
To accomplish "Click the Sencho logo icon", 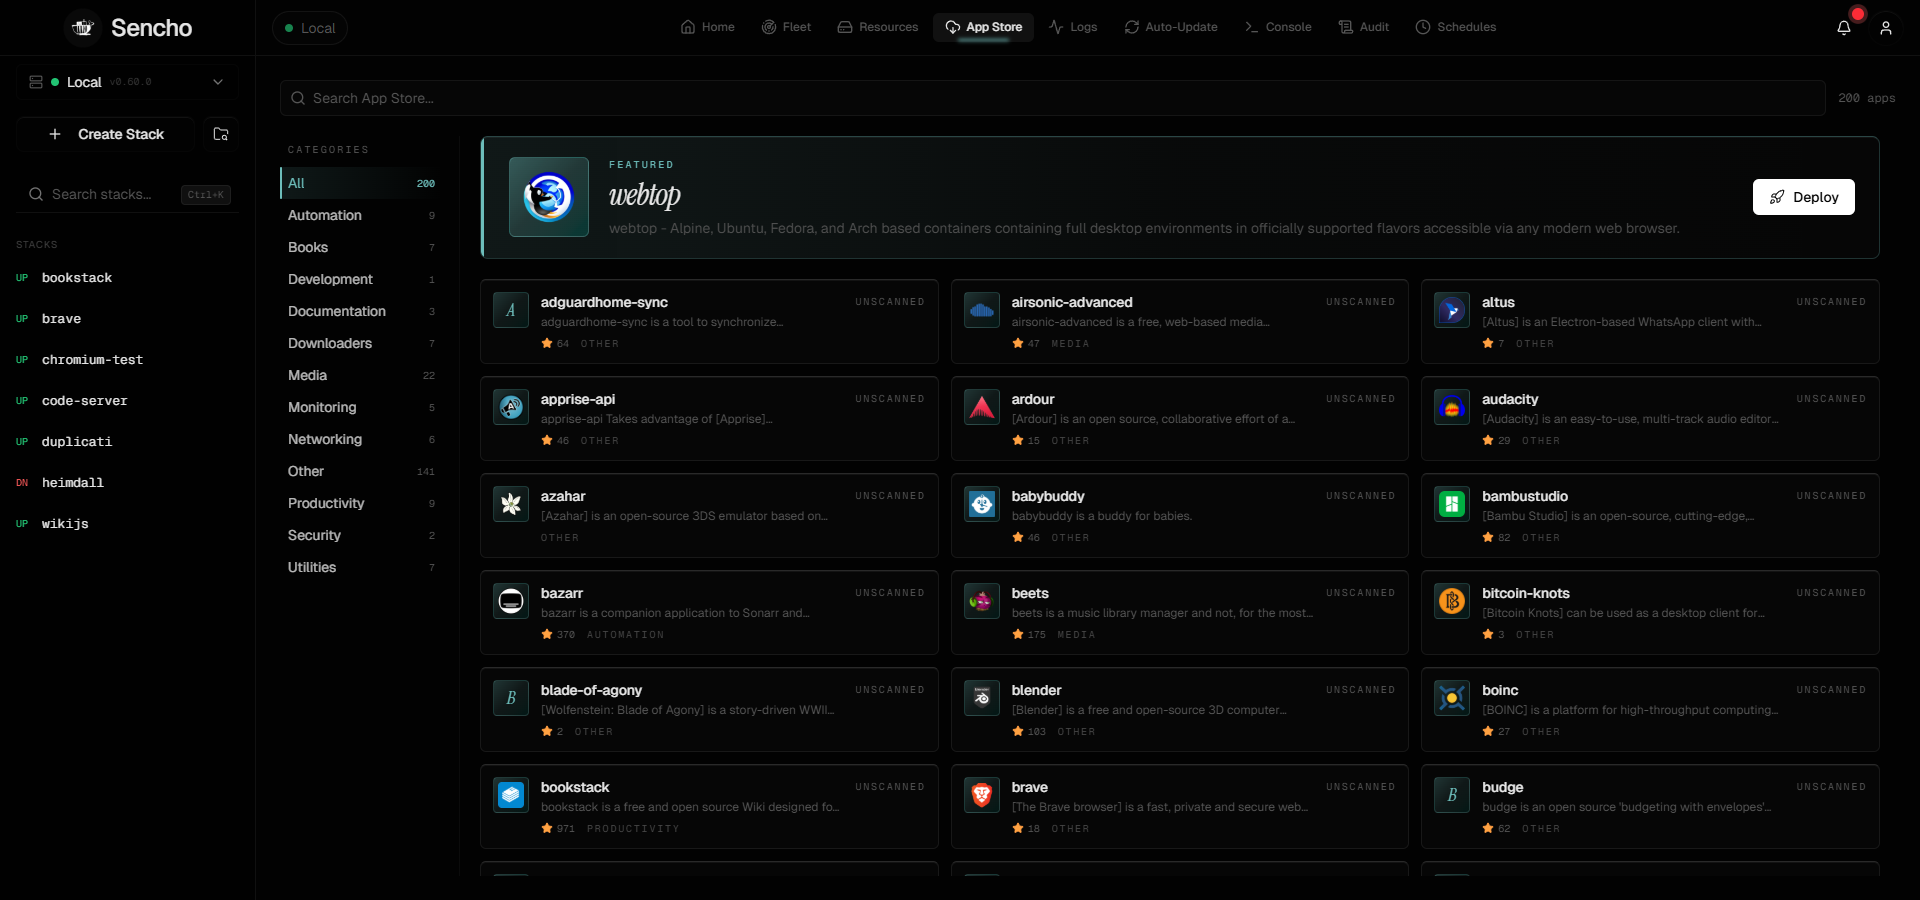I will tap(83, 28).
